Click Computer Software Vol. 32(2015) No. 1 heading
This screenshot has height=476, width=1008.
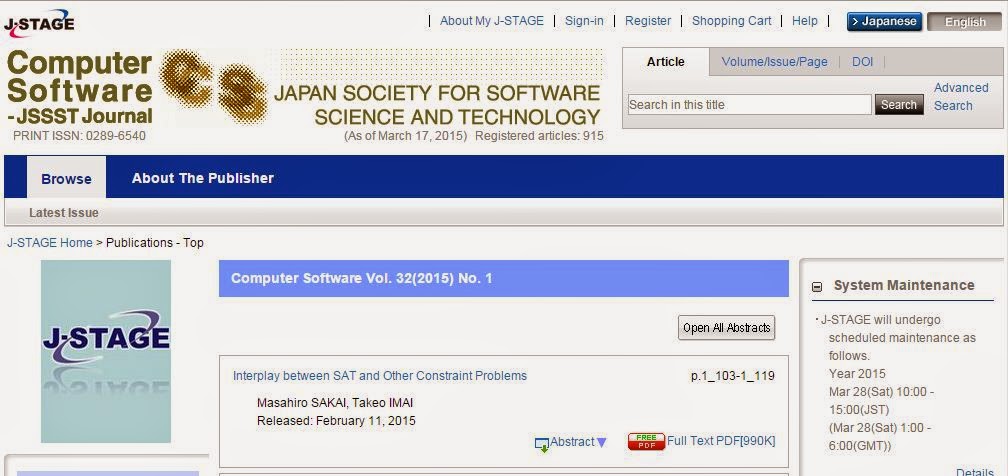click(361, 279)
